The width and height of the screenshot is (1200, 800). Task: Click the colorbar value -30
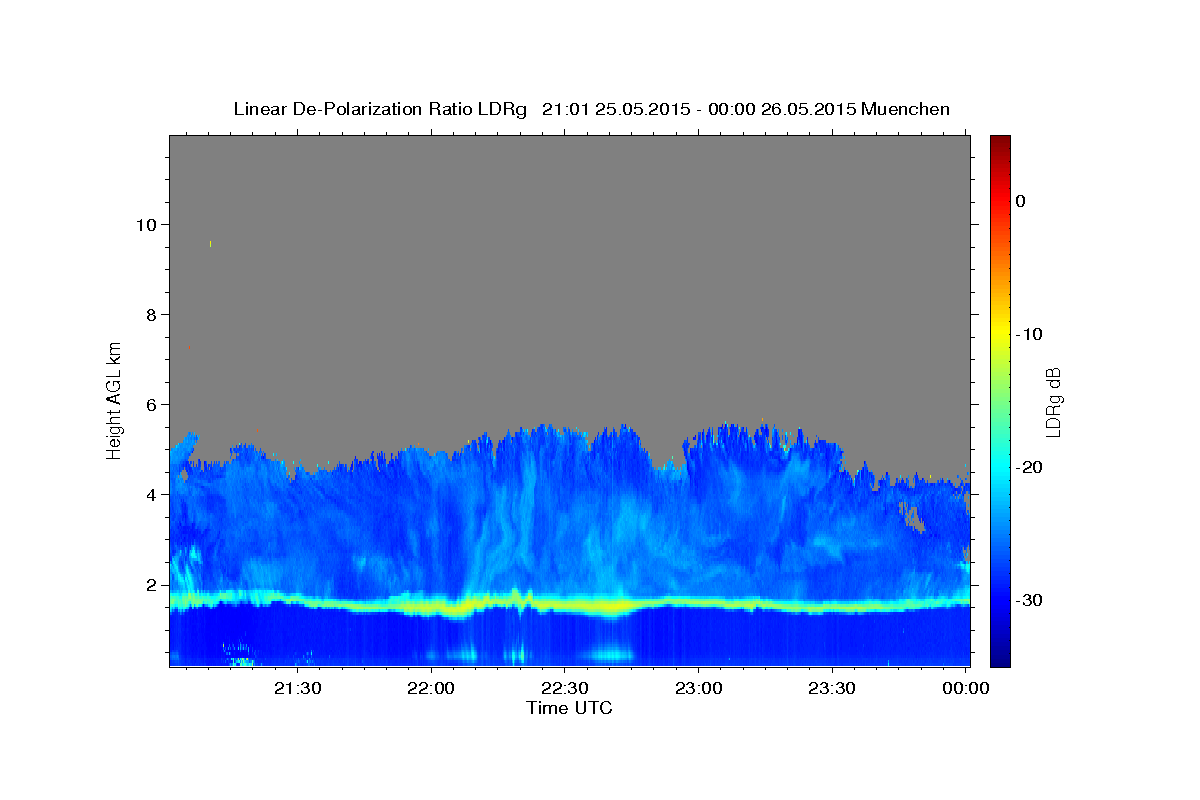click(x=1029, y=600)
